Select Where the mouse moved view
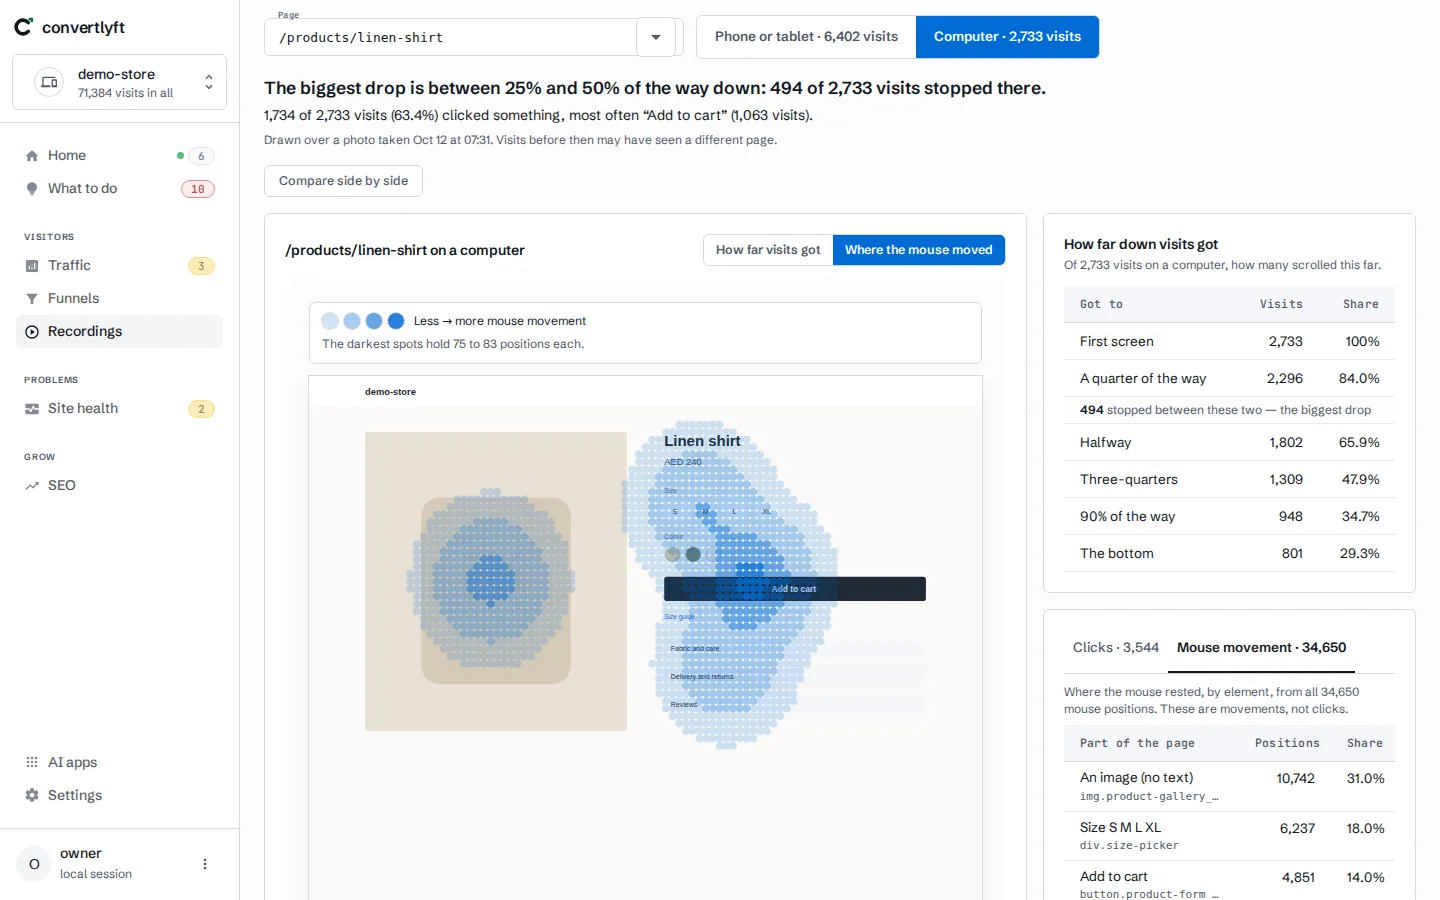Image resolution: width=1440 pixels, height=900 pixels. pyautogui.click(x=918, y=250)
